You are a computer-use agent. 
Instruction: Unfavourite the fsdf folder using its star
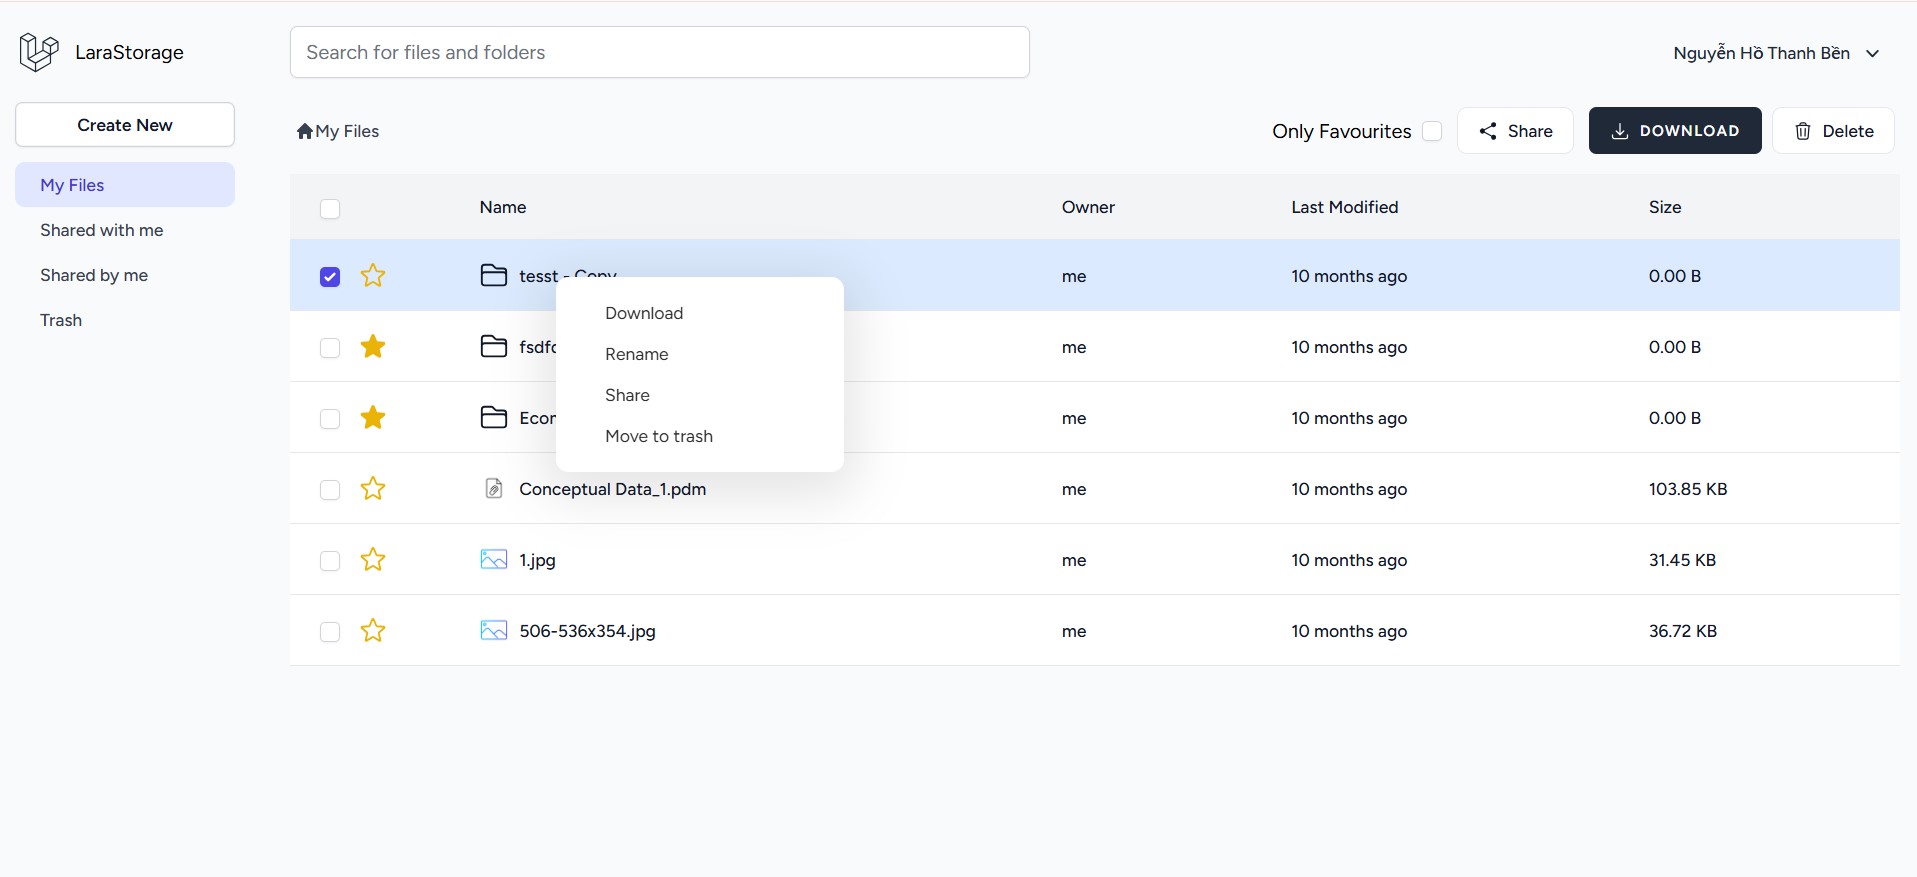click(373, 347)
